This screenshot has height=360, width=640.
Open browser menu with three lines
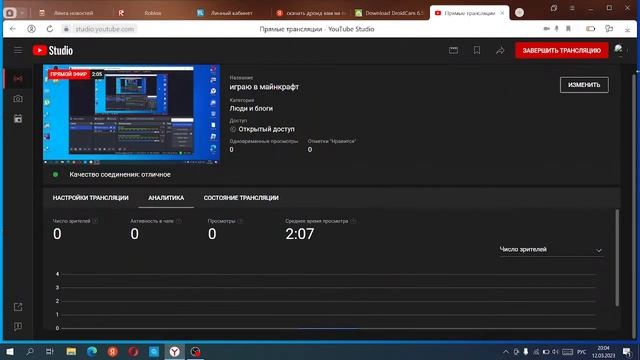[x=572, y=8]
